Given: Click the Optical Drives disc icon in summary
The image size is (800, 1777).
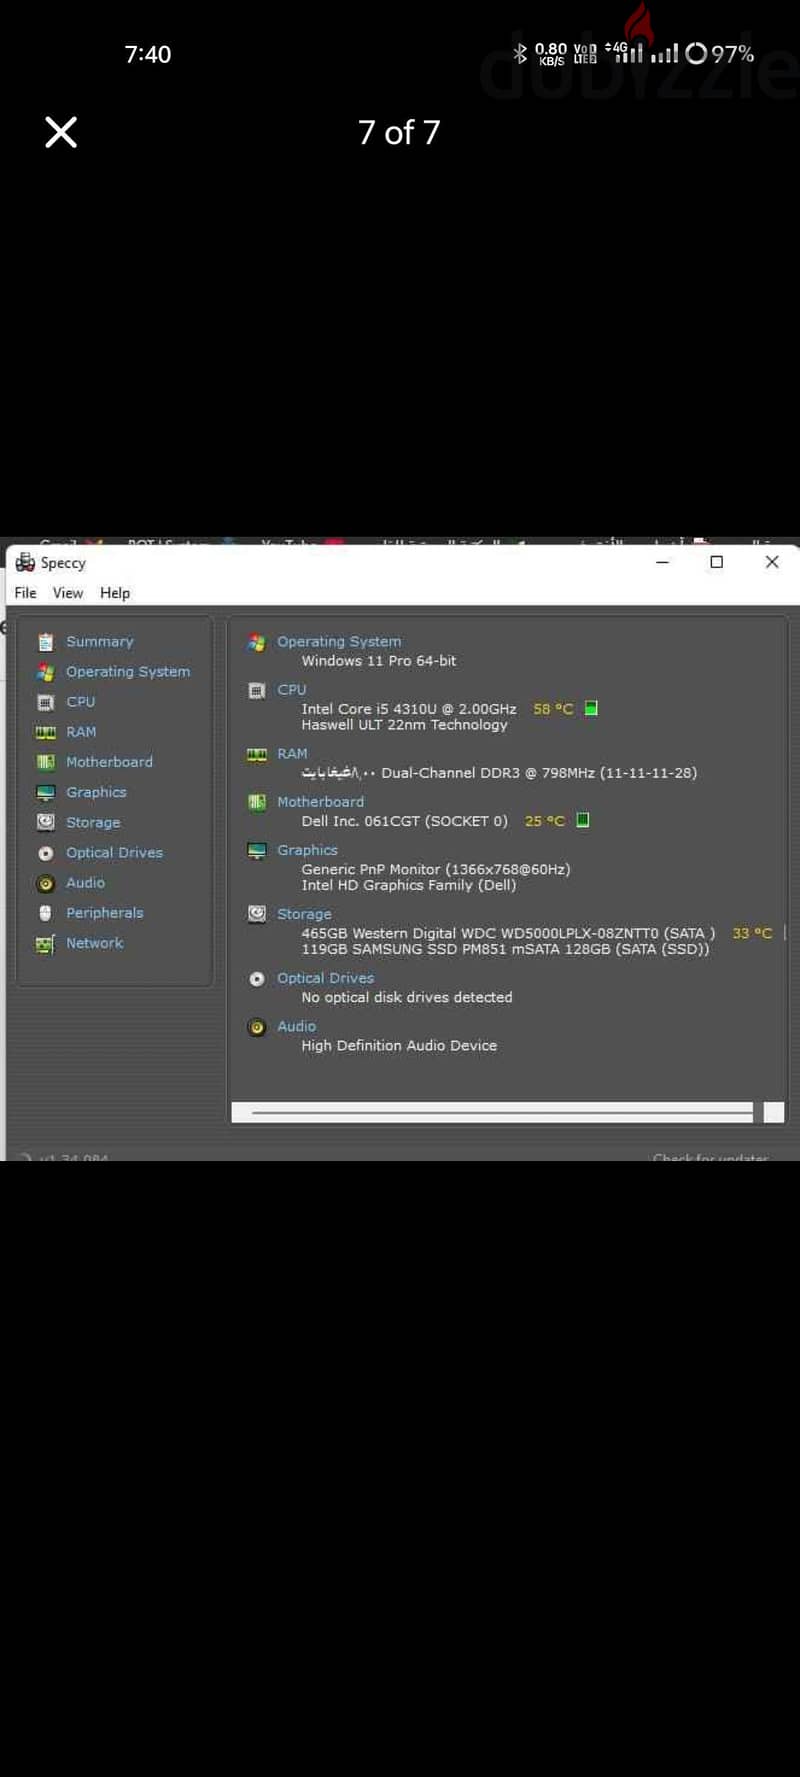Looking at the screenshot, I should (x=257, y=978).
